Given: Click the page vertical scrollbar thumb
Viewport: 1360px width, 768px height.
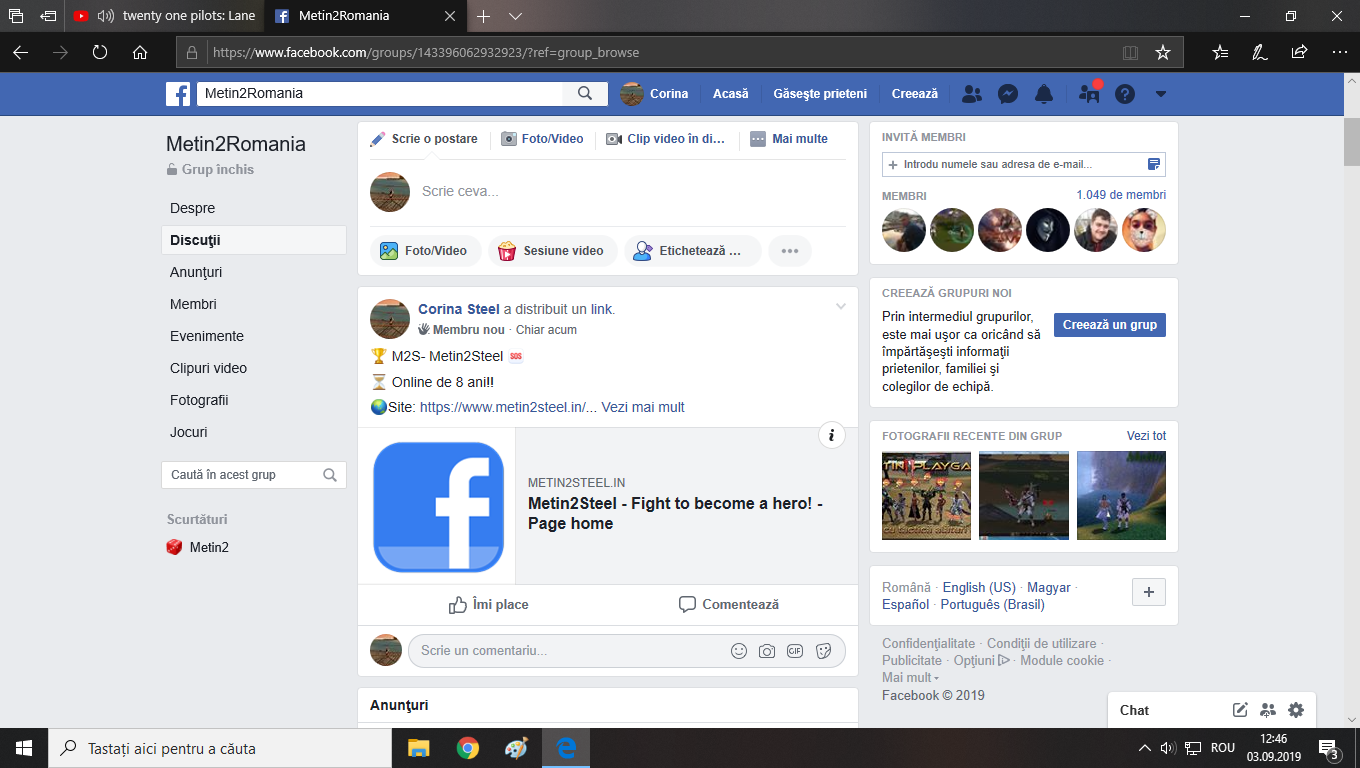Looking at the screenshot, I should (1351, 141).
